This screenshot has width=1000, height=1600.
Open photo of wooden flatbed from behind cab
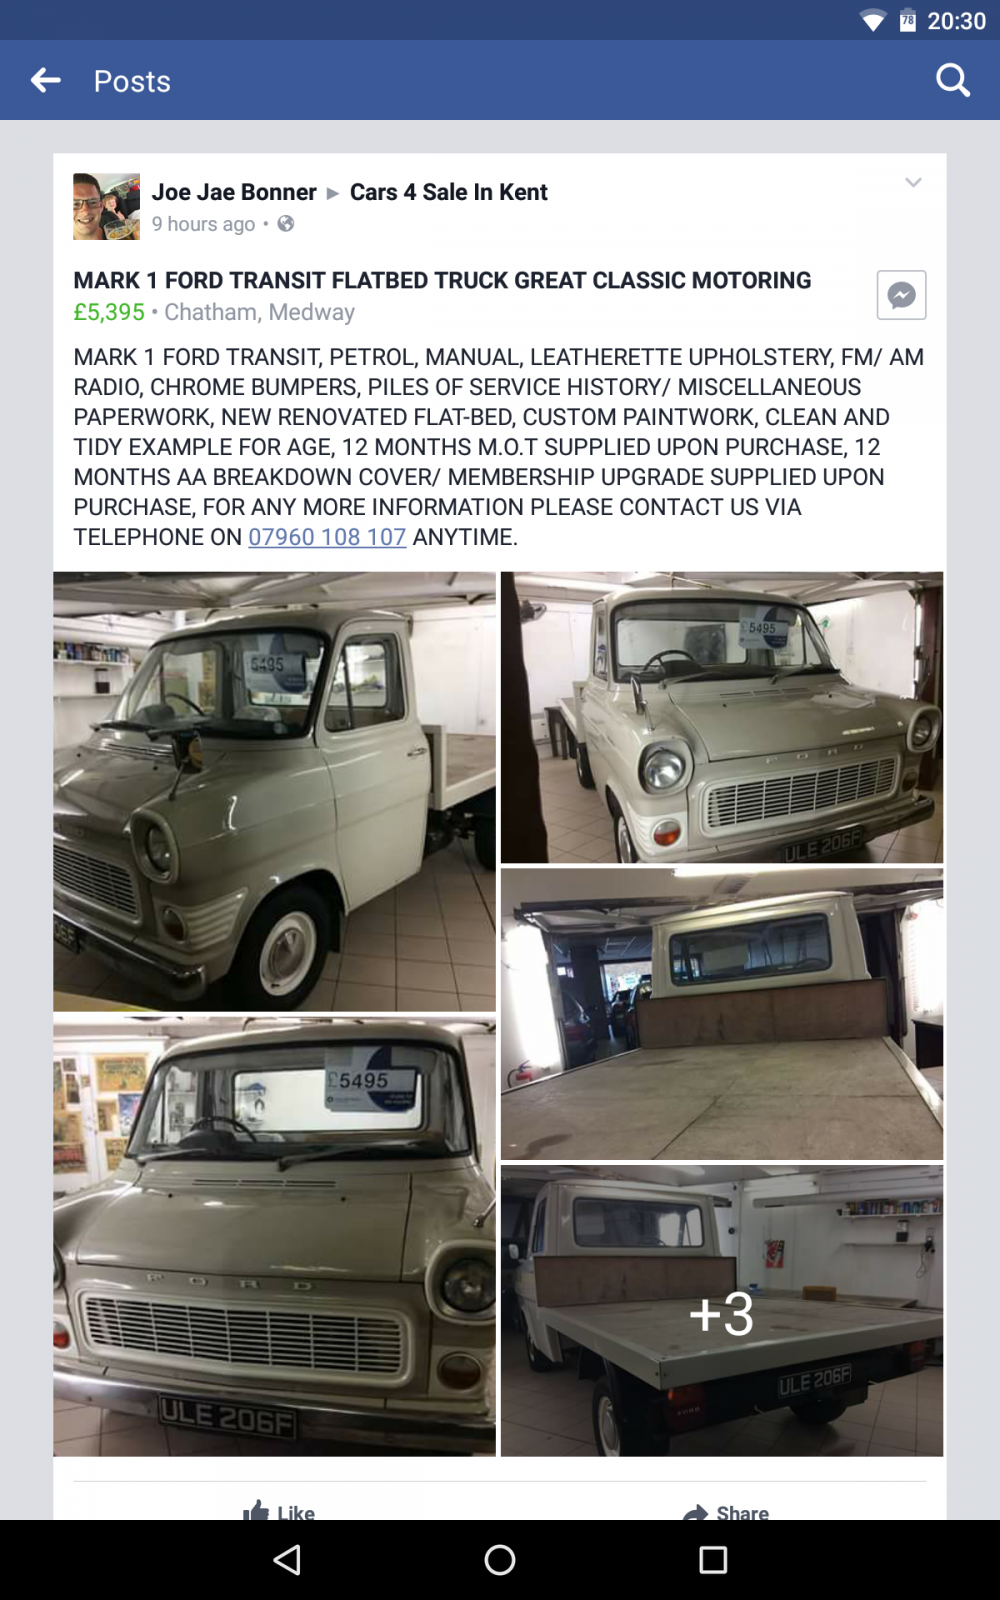pyautogui.click(x=722, y=1014)
